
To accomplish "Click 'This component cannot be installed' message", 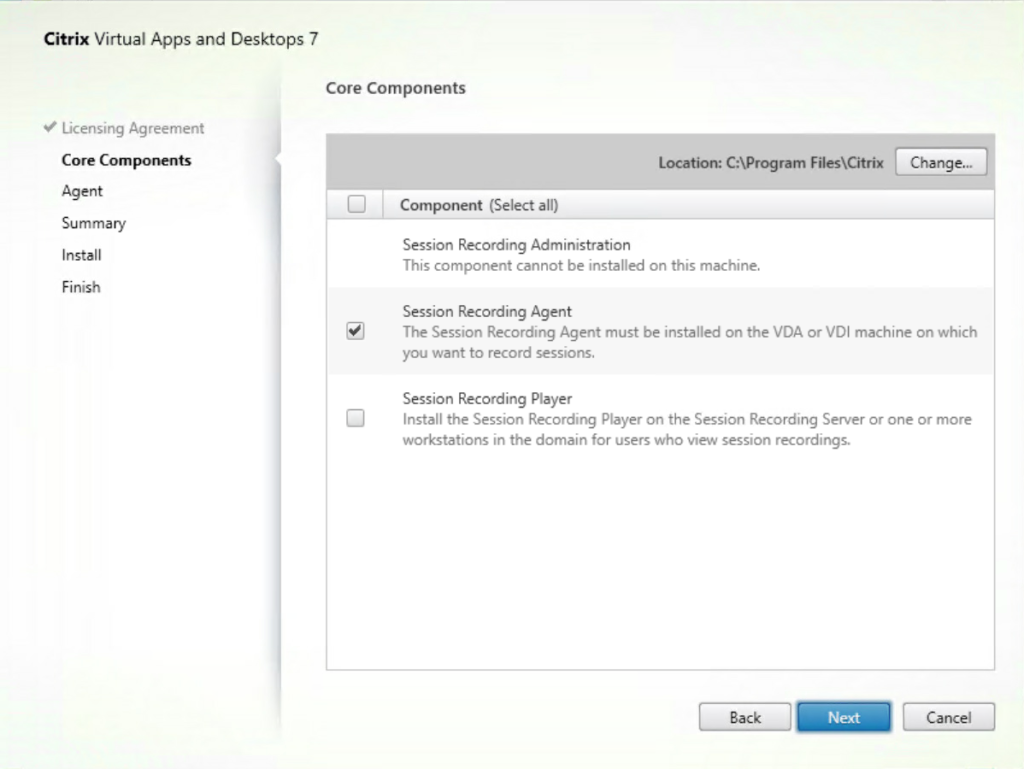I will coord(581,266).
